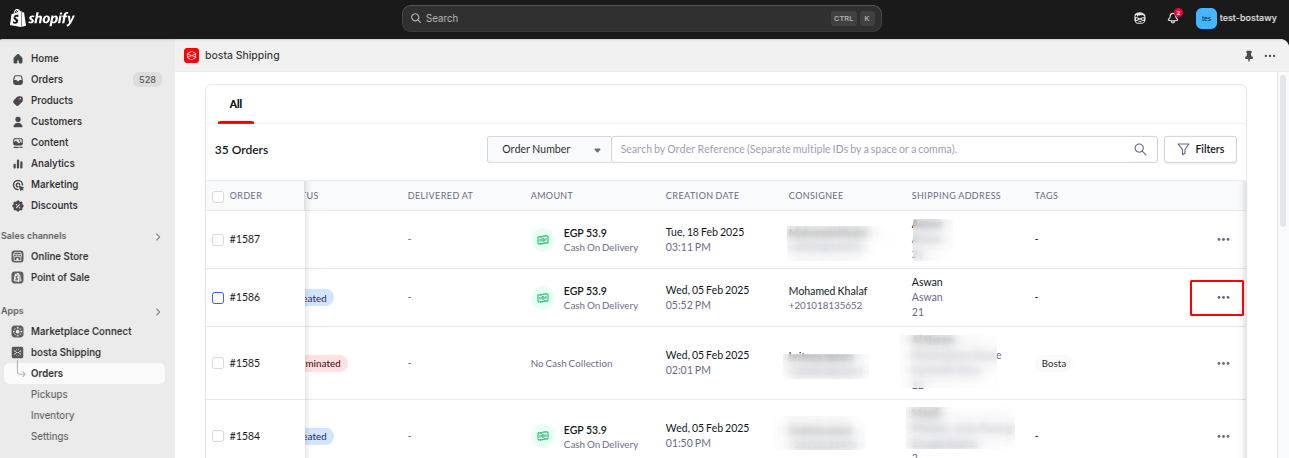Select the All tab

click(x=236, y=104)
